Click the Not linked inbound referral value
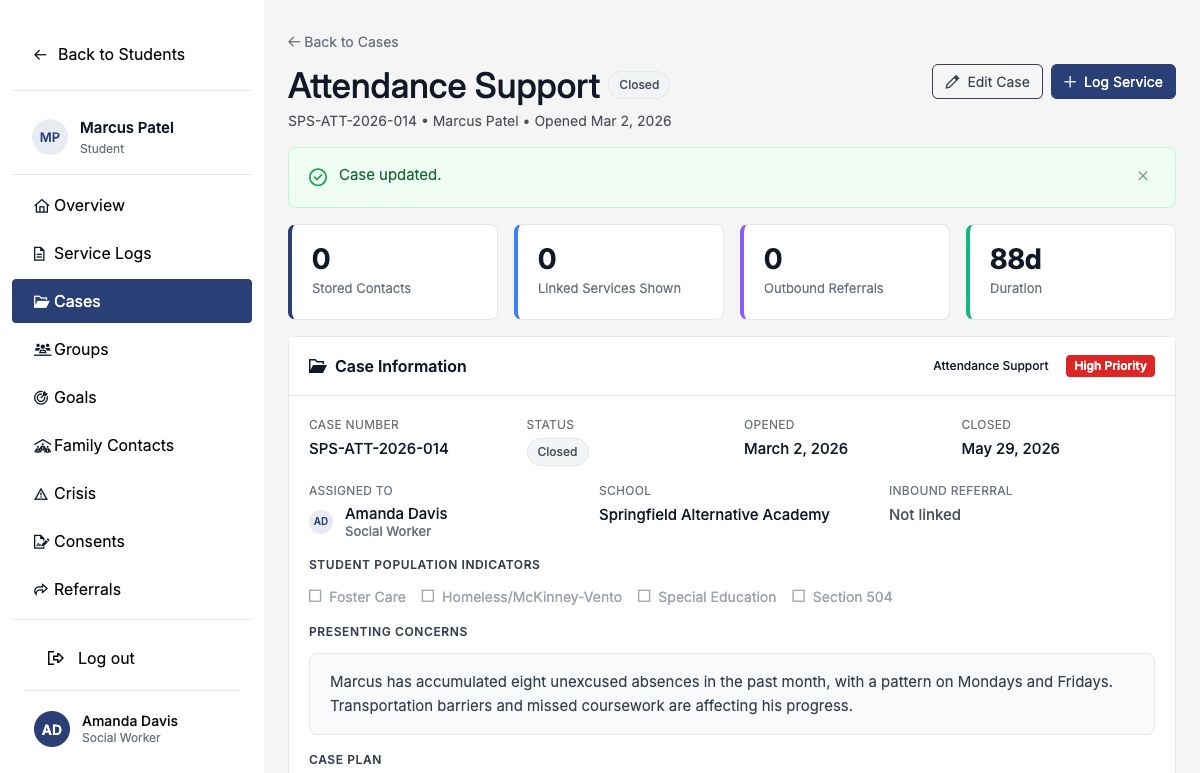Screen dimensions: 1200x773 925,515
